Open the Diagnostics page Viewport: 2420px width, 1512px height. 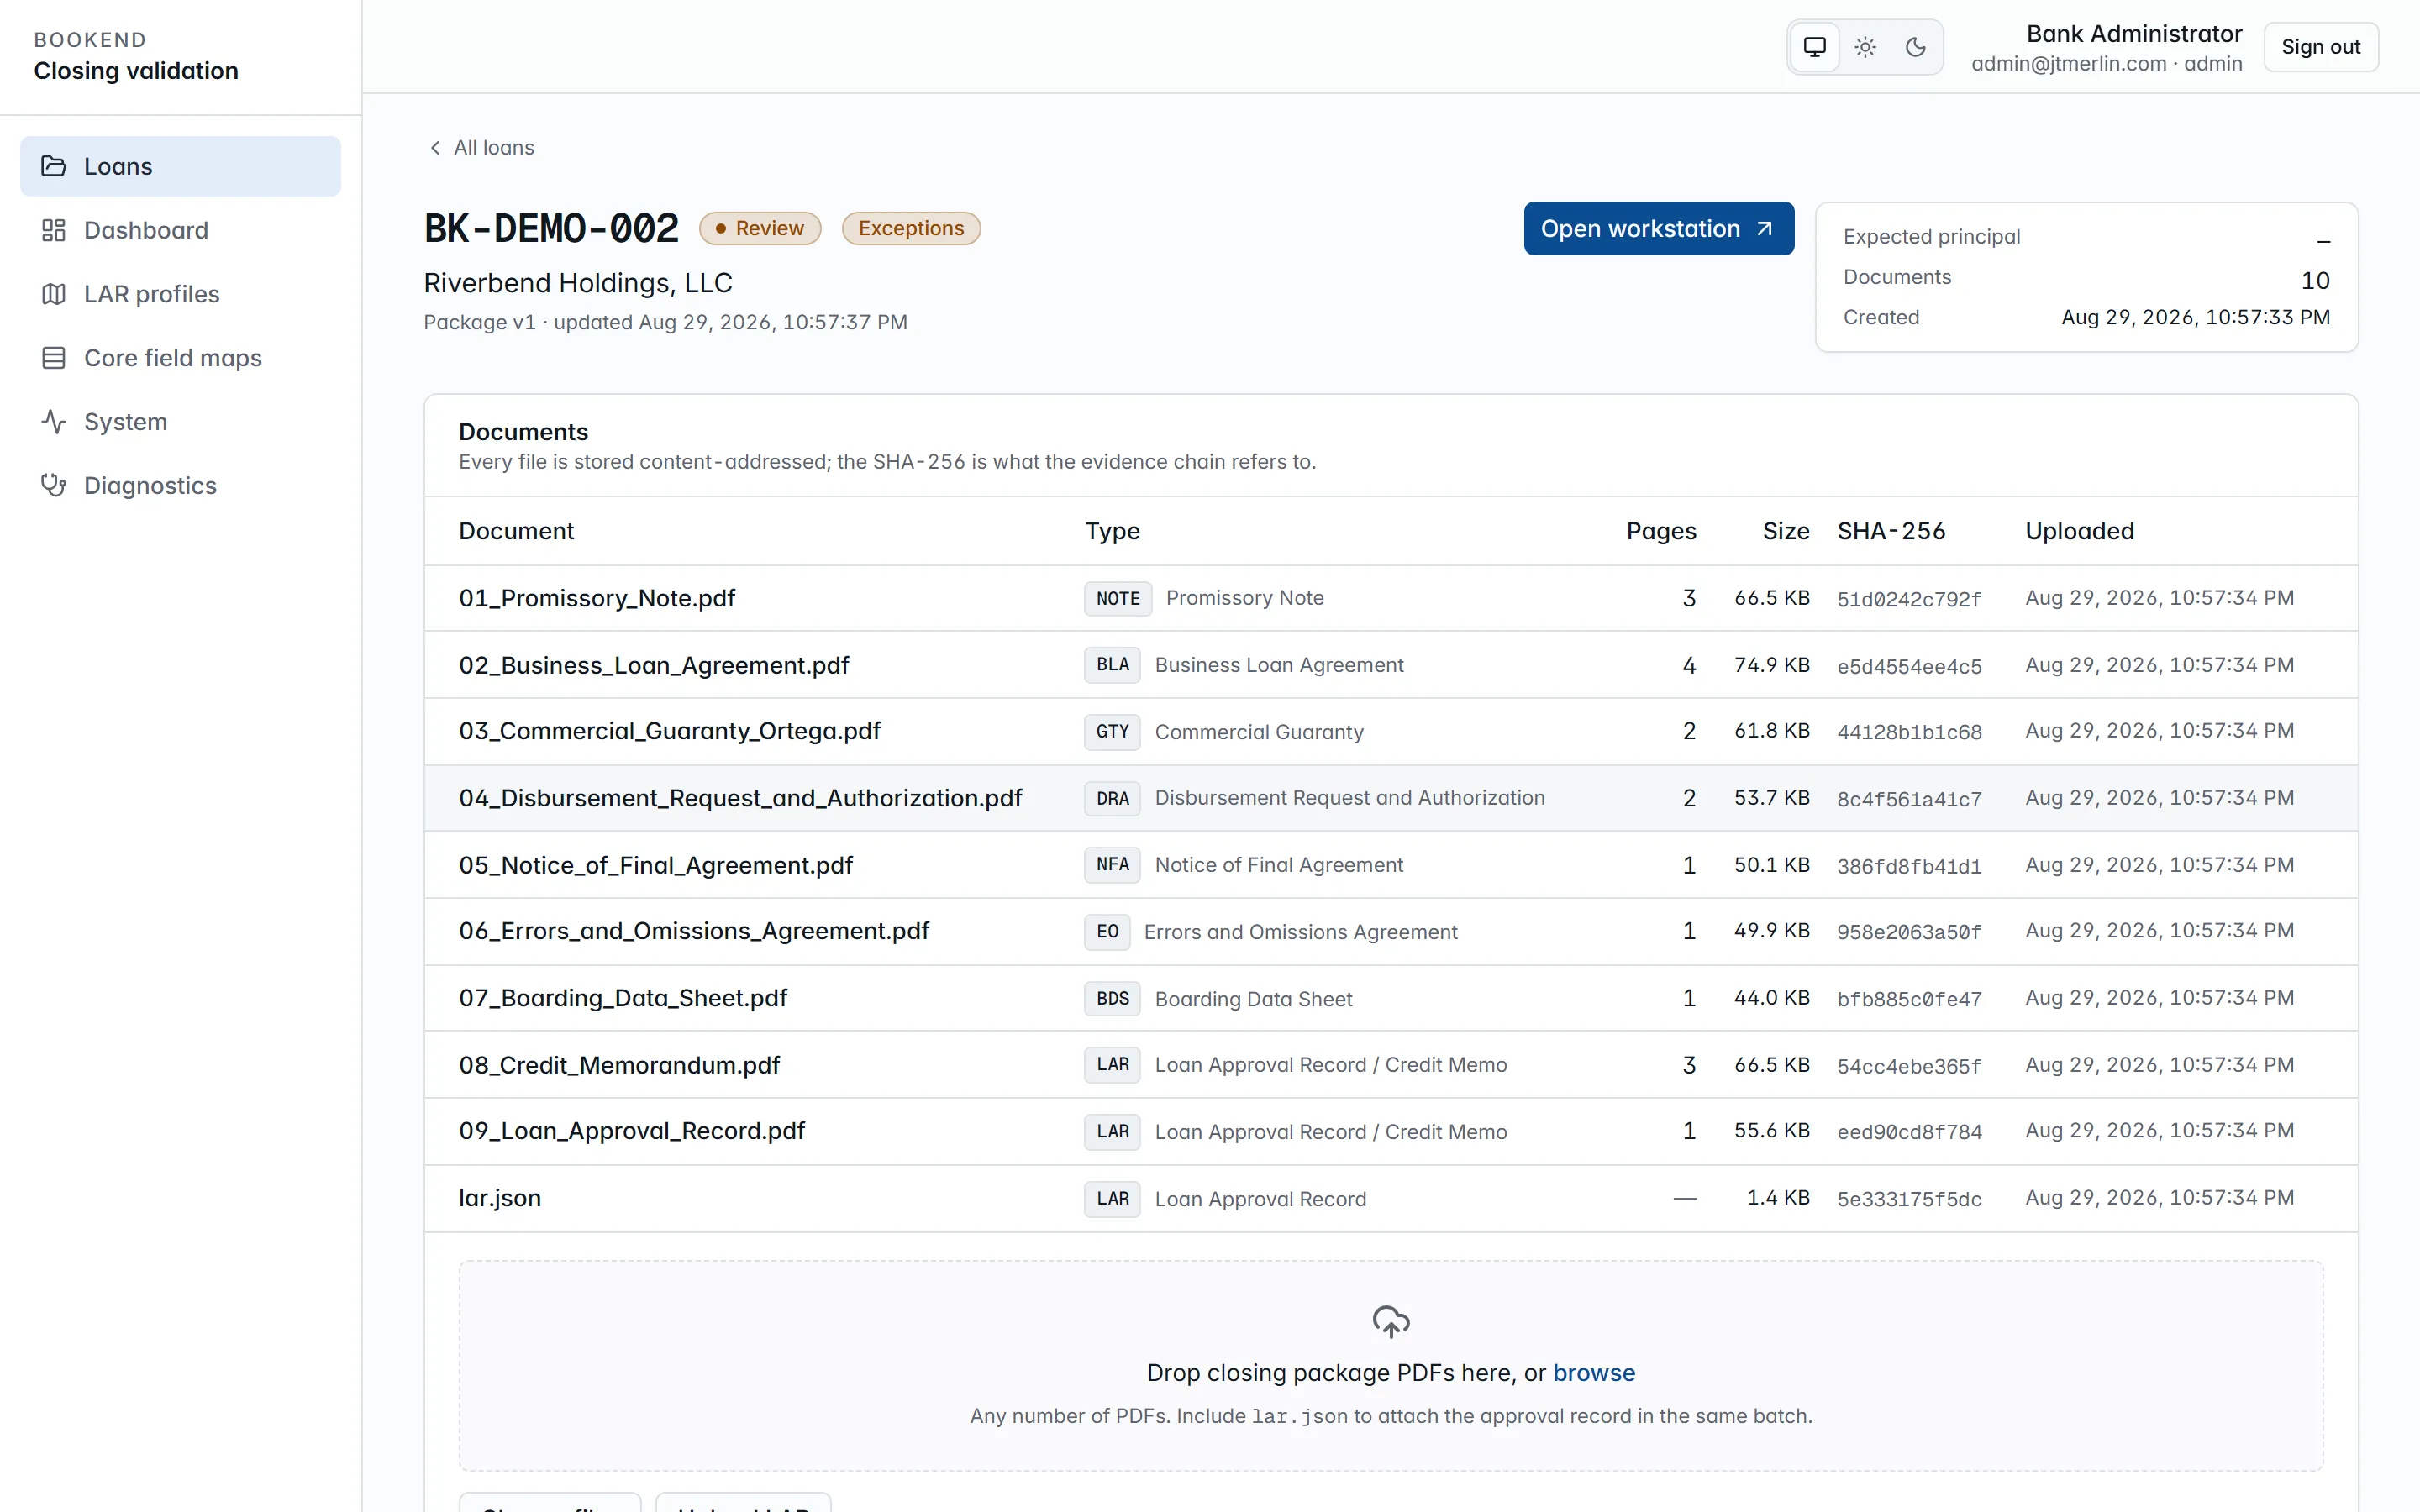coord(180,485)
